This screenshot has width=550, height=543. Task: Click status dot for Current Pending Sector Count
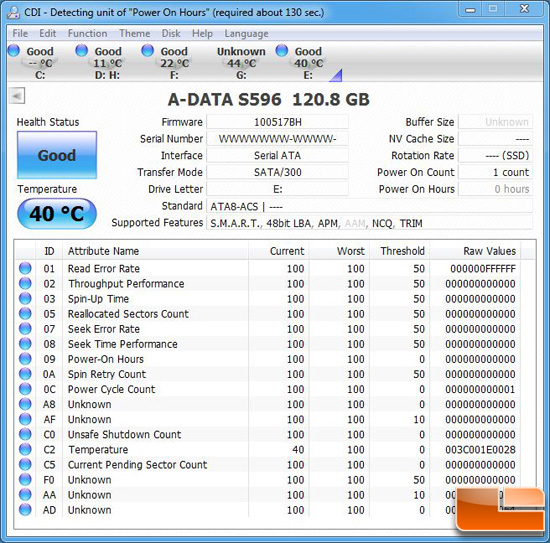pyautogui.click(x=25, y=464)
